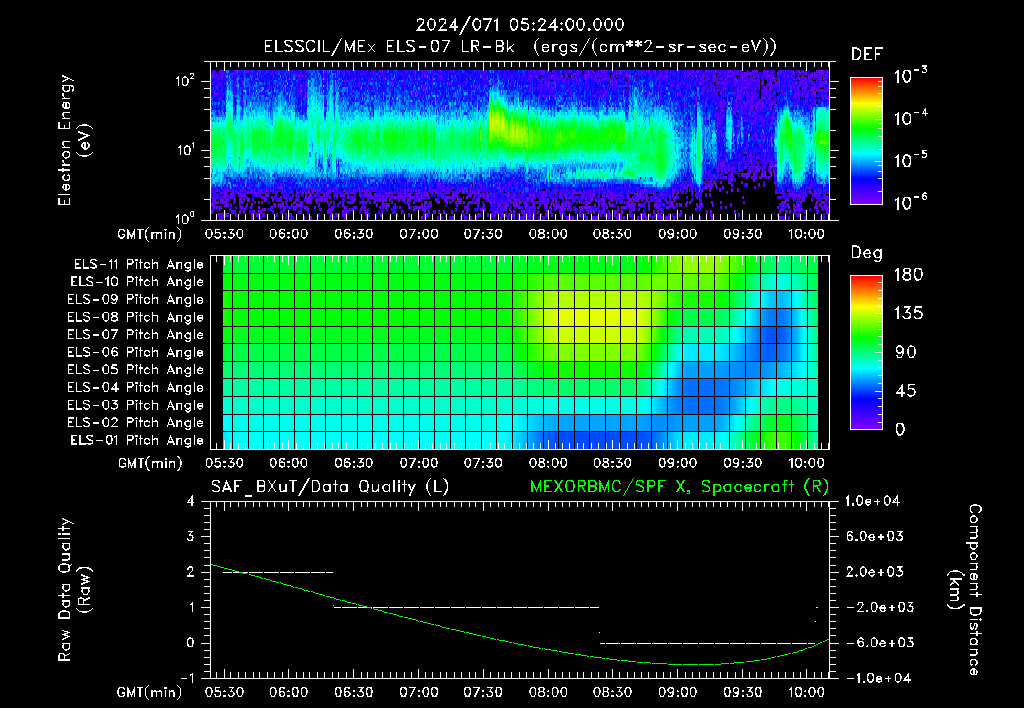Click the SAF_BXuT/Data Quality (L) legend

(x=330, y=487)
